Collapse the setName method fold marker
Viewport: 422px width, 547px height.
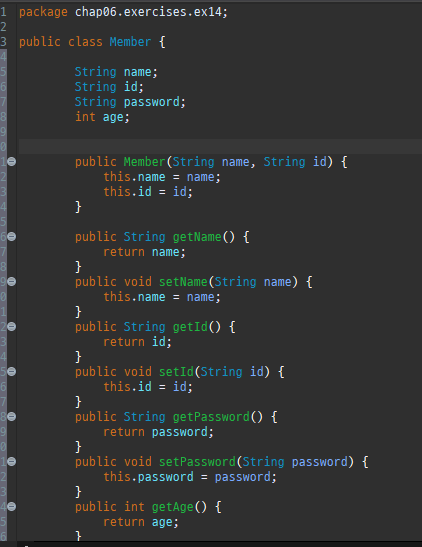click(x=12, y=282)
